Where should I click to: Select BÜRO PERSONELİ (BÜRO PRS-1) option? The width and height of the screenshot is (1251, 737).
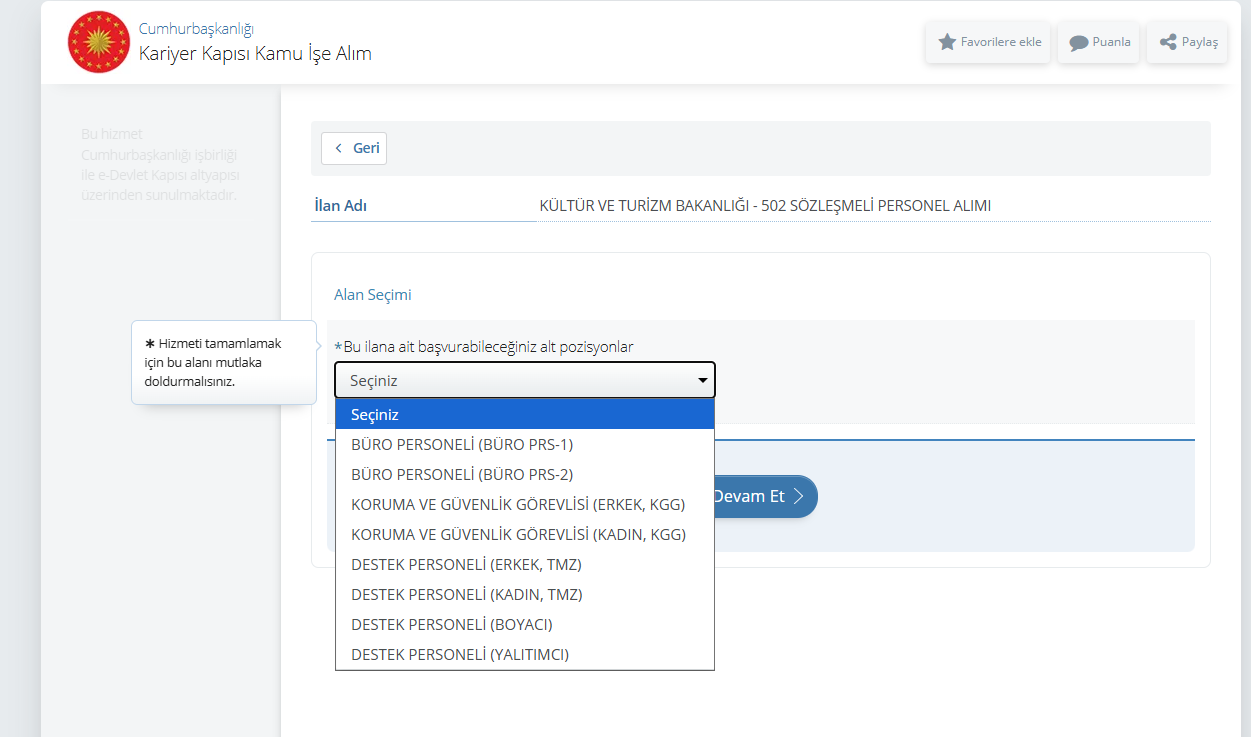[x=525, y=444]
